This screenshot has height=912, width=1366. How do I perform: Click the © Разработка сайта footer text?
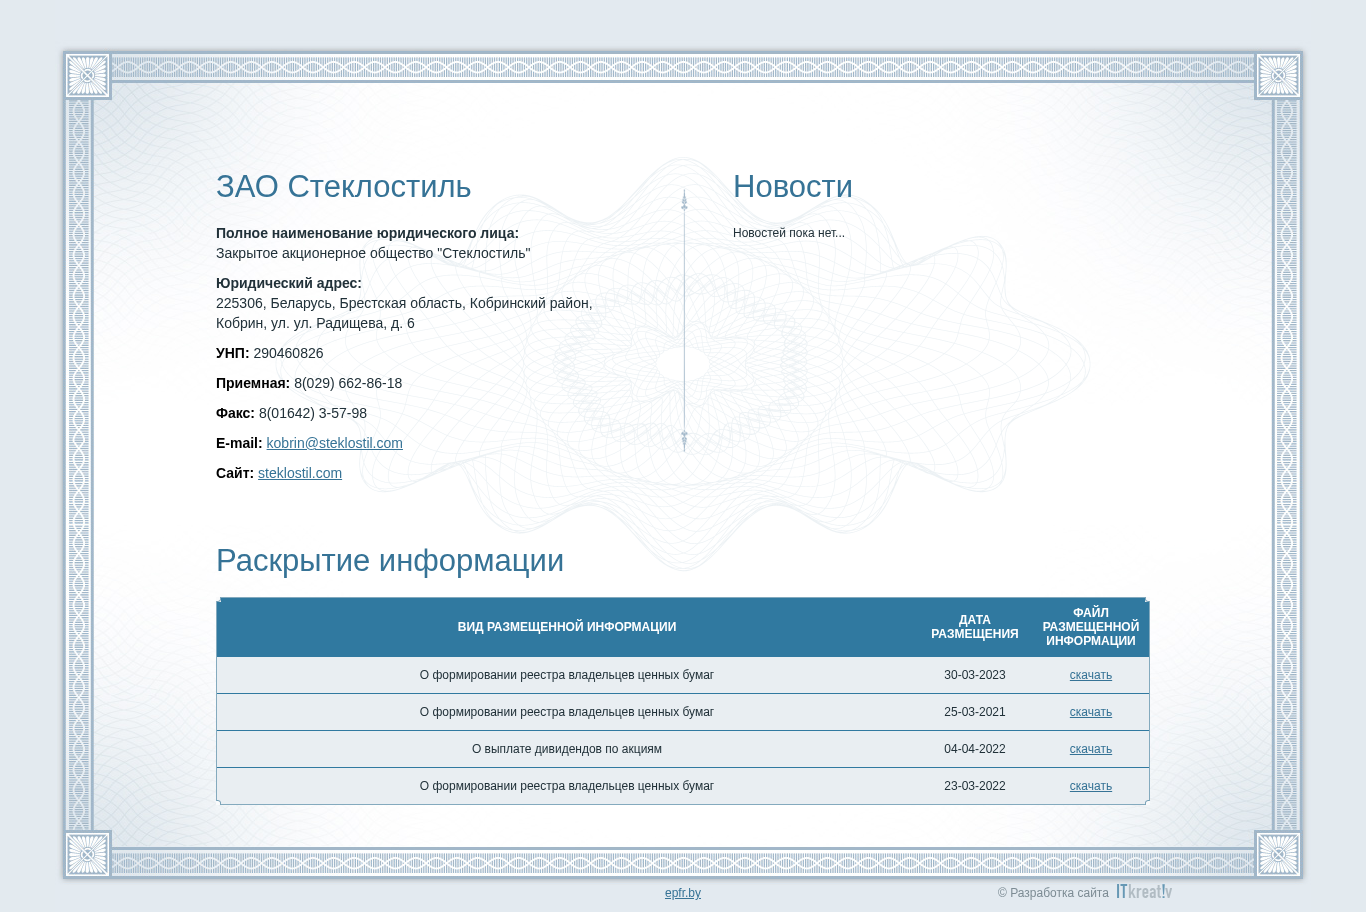tap(1053, 893)
